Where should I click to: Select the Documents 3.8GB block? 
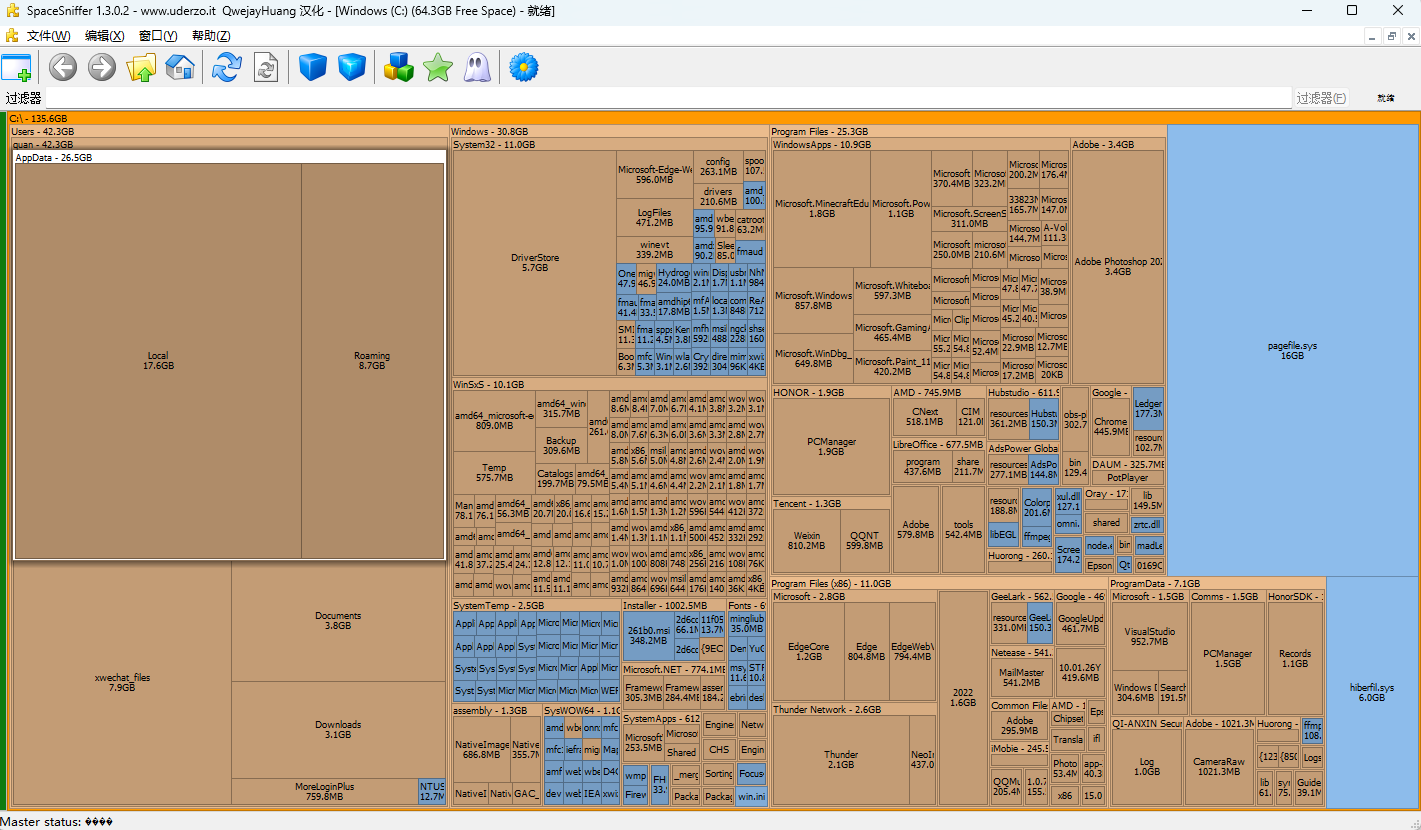point(338,621)
